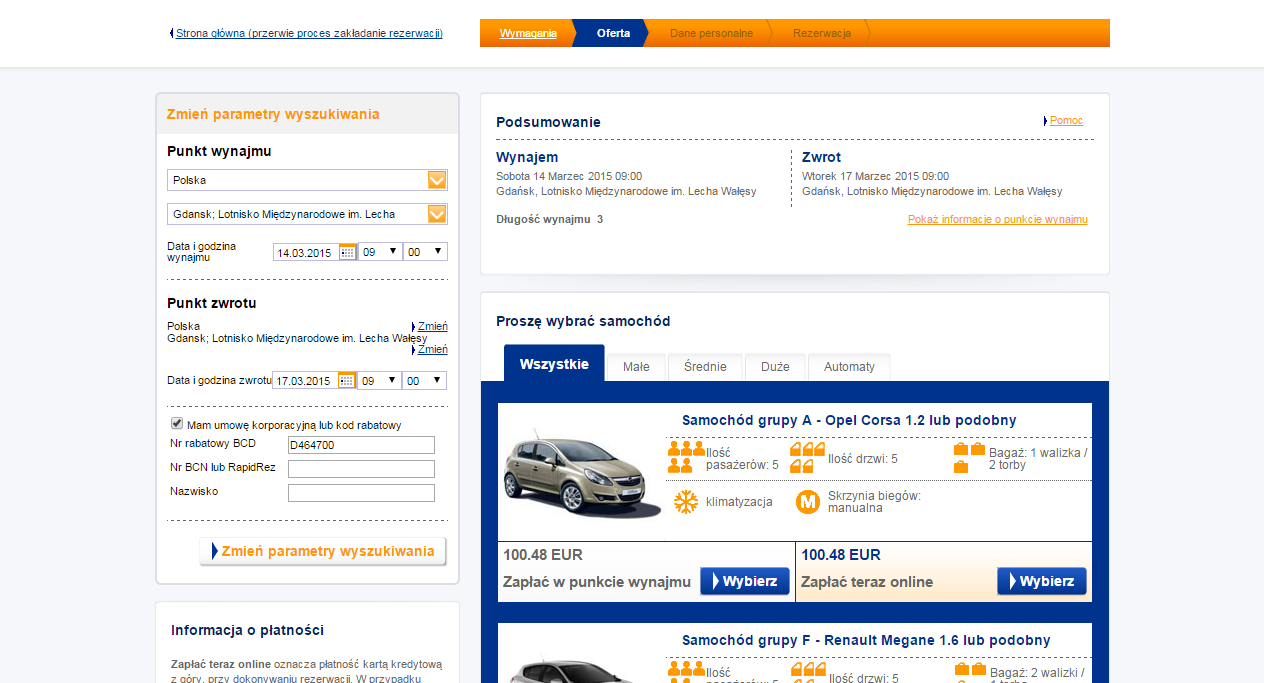Click Wybierz for pay at rental point
The height and width of the screenshot is (683, 1264).
pyautogui.click(x=745, y=581)
